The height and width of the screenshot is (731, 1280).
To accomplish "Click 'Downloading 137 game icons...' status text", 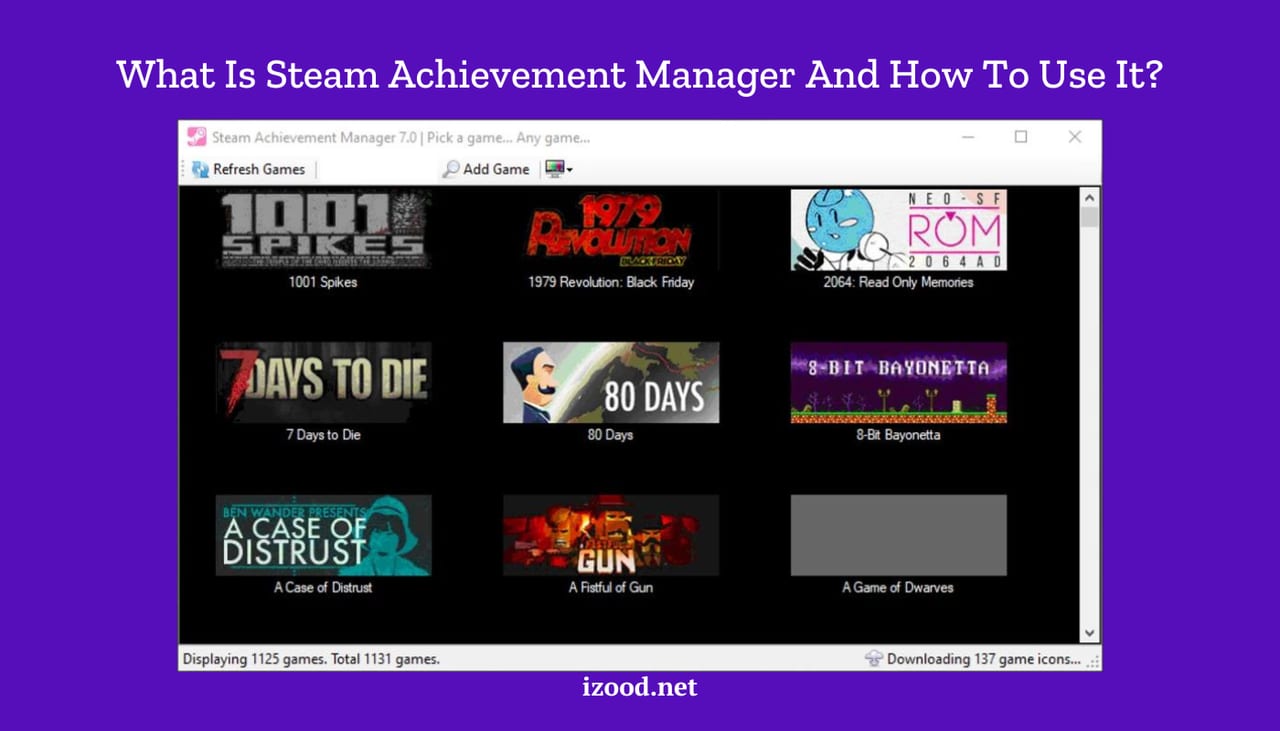I will [984, 659].
